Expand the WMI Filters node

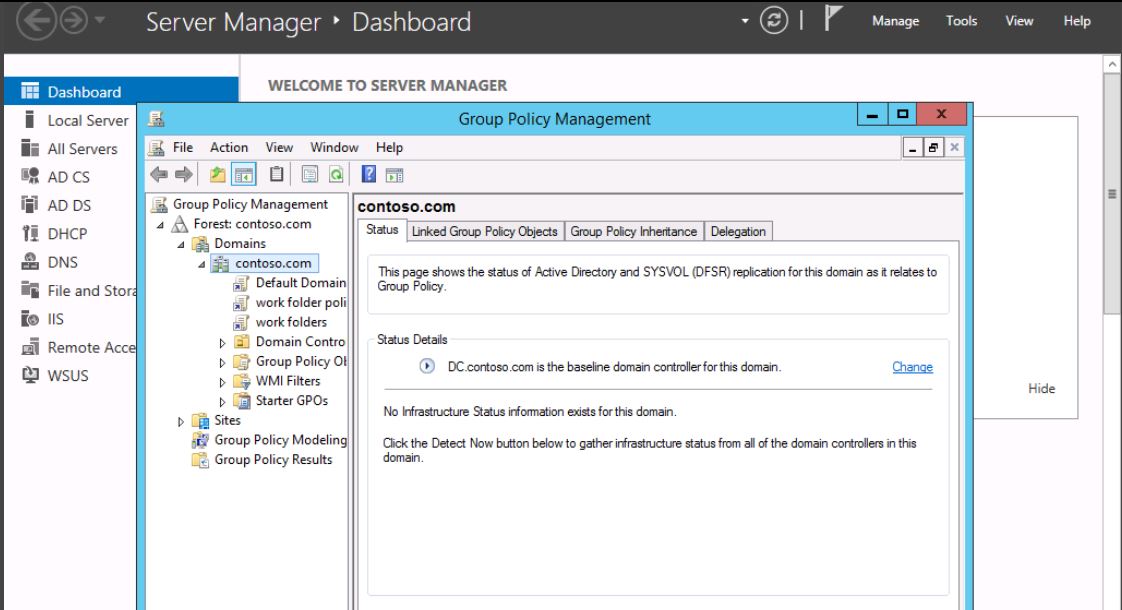(x=223, y=382)
